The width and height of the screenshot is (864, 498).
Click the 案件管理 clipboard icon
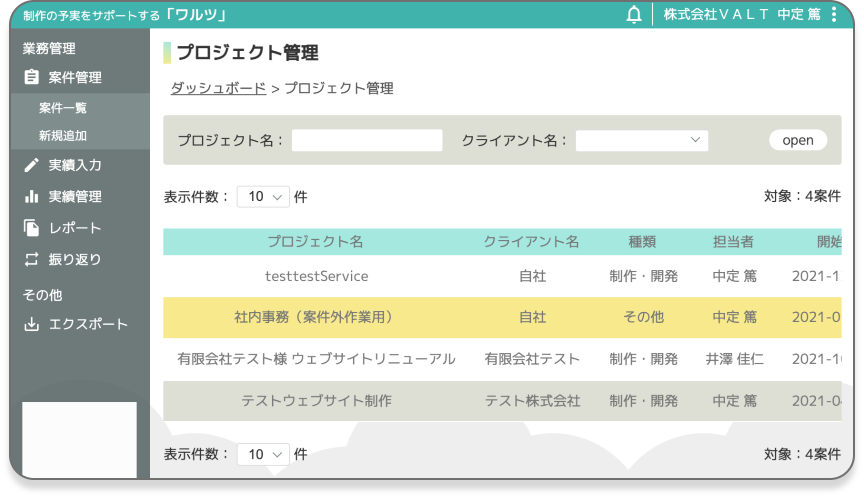point(31,77)
